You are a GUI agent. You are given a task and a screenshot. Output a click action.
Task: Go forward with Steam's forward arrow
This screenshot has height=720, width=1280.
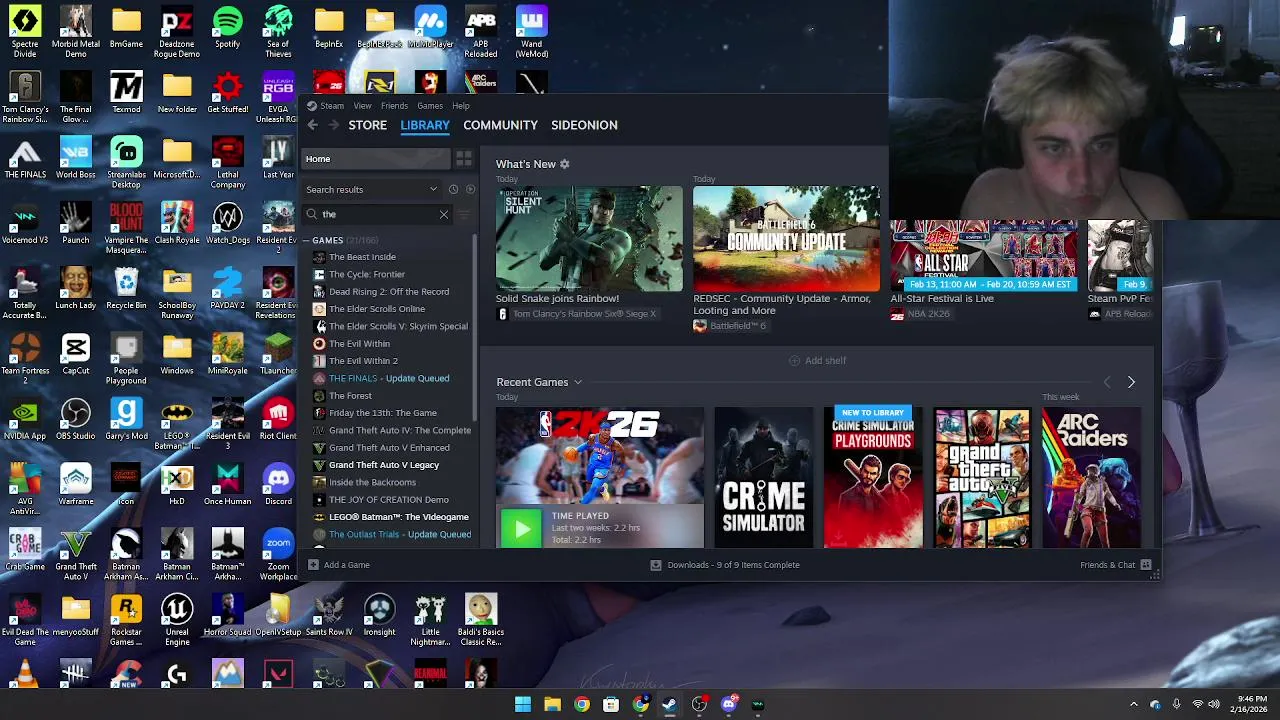pos(334,125)
